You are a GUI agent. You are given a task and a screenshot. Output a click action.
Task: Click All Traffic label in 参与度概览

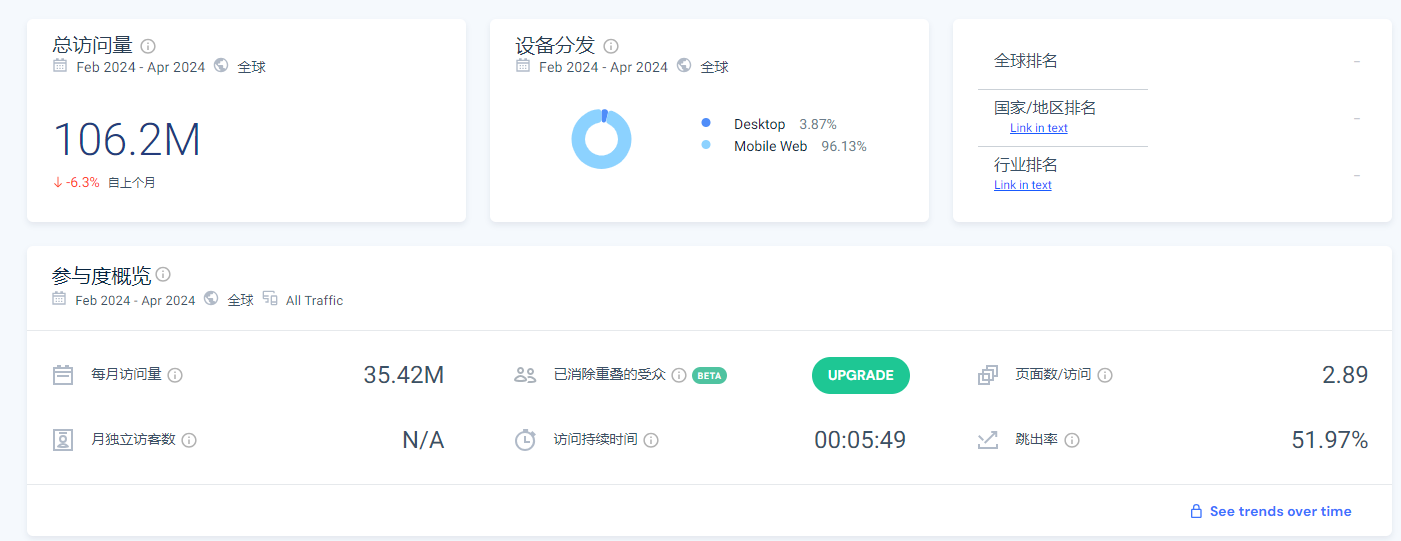314,300
